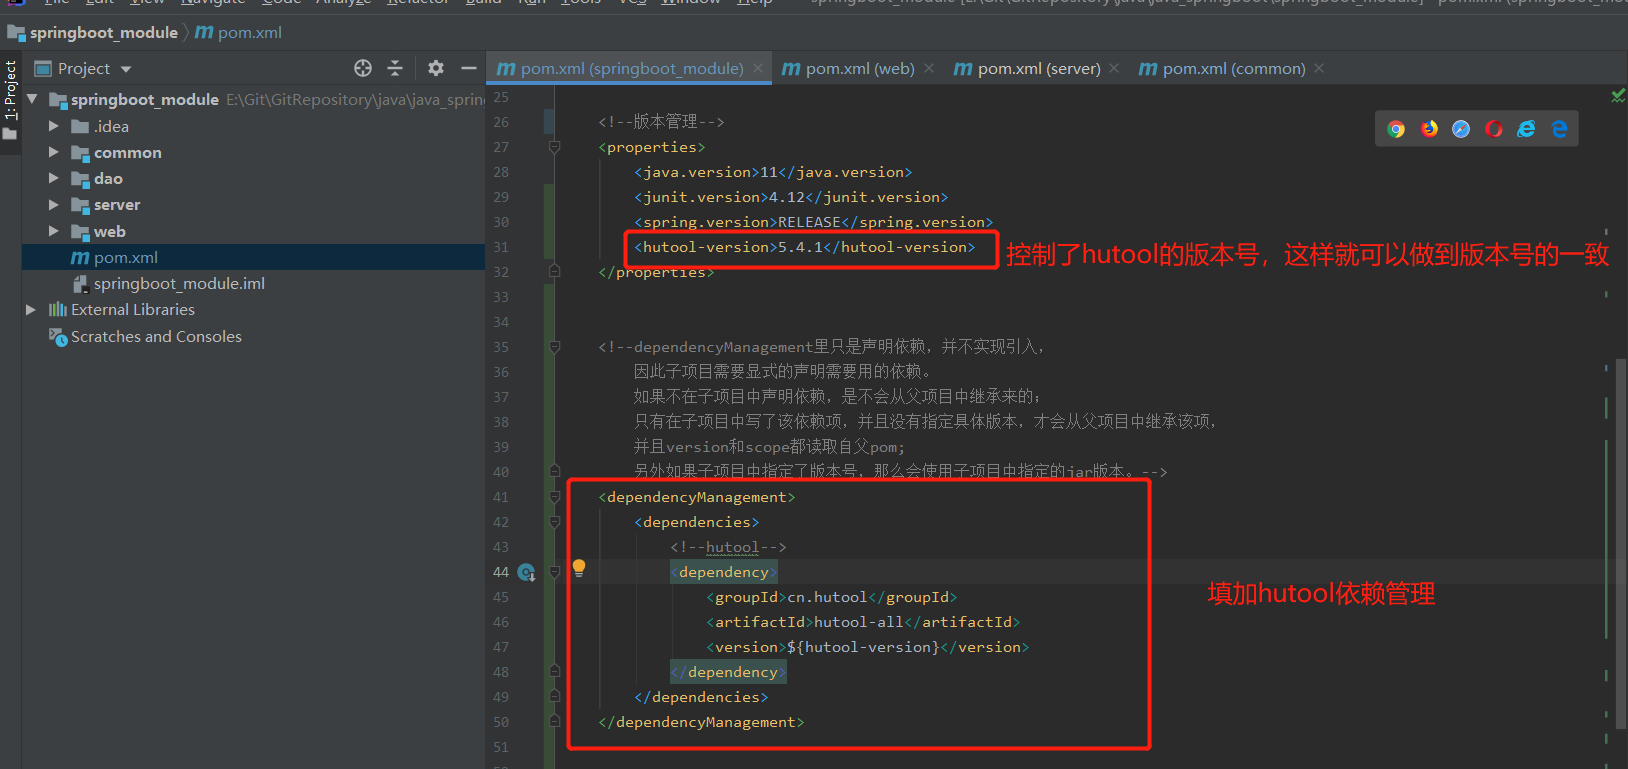The height and width of the screenshot is (769, 1628).
Task: Click the groupId cn.hutool line
Action: (832, 597)
